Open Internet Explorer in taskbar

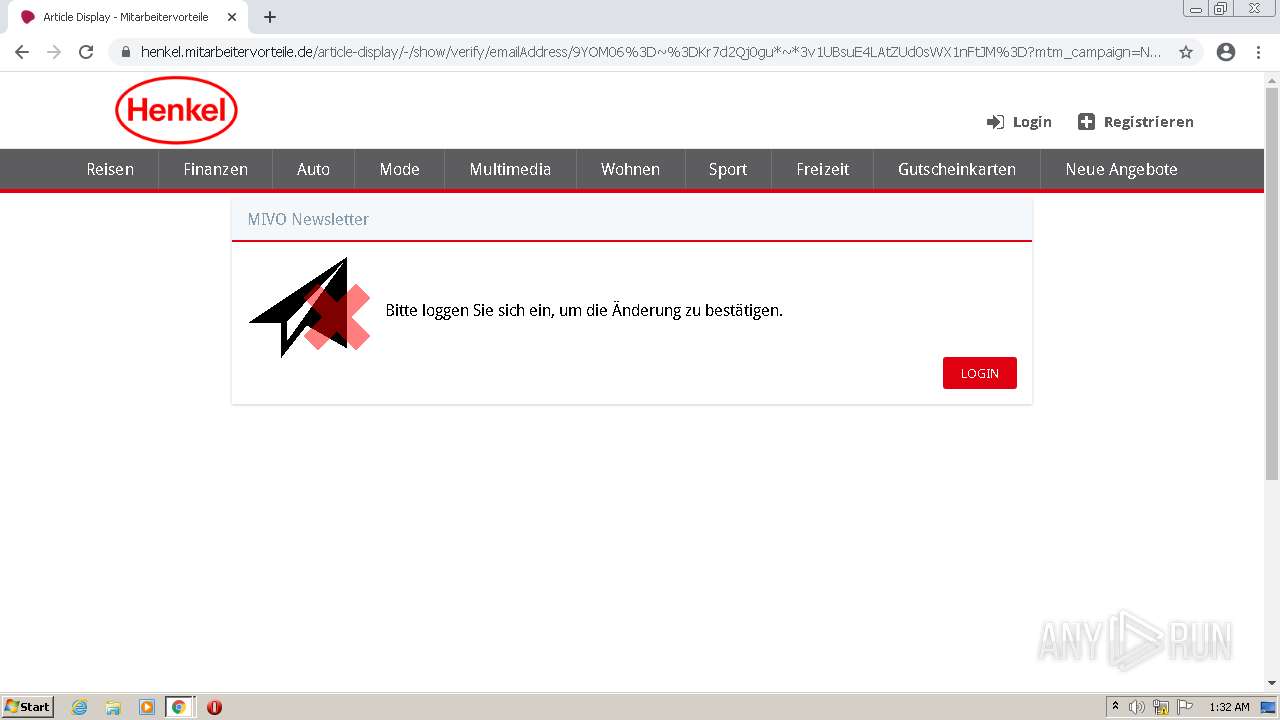(x=80, y=707)
